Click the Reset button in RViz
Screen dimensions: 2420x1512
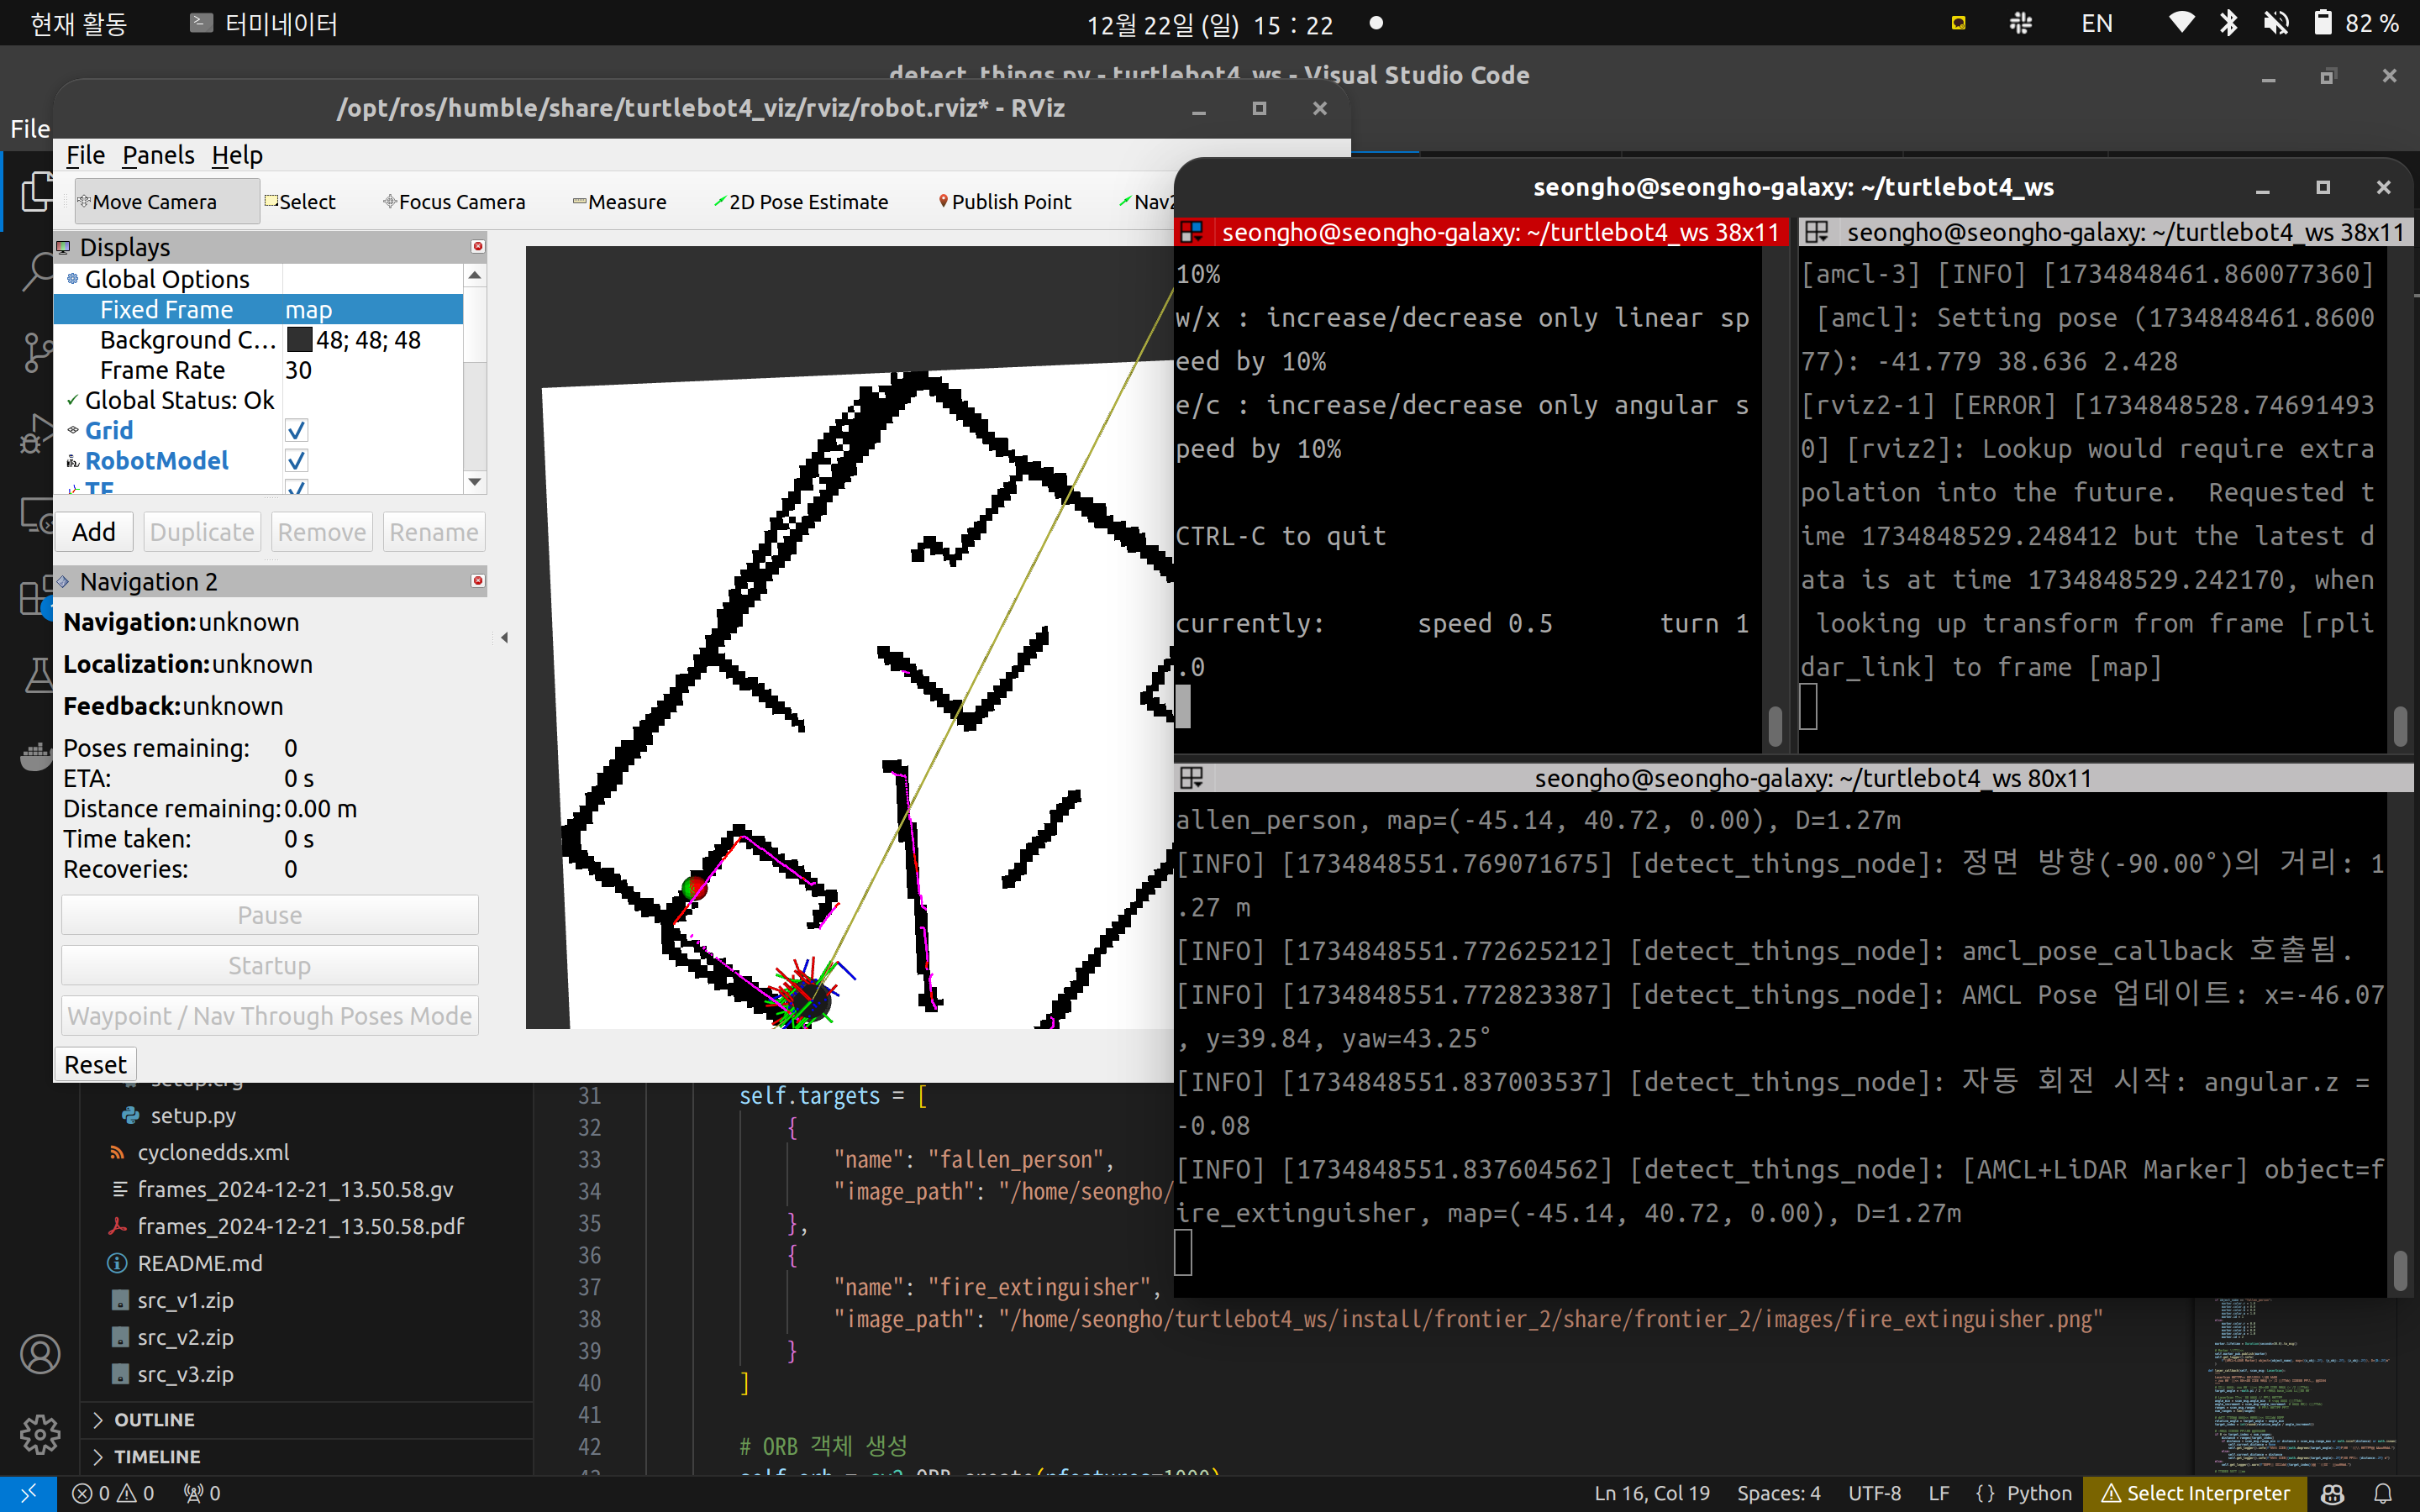coord(95,1064)
